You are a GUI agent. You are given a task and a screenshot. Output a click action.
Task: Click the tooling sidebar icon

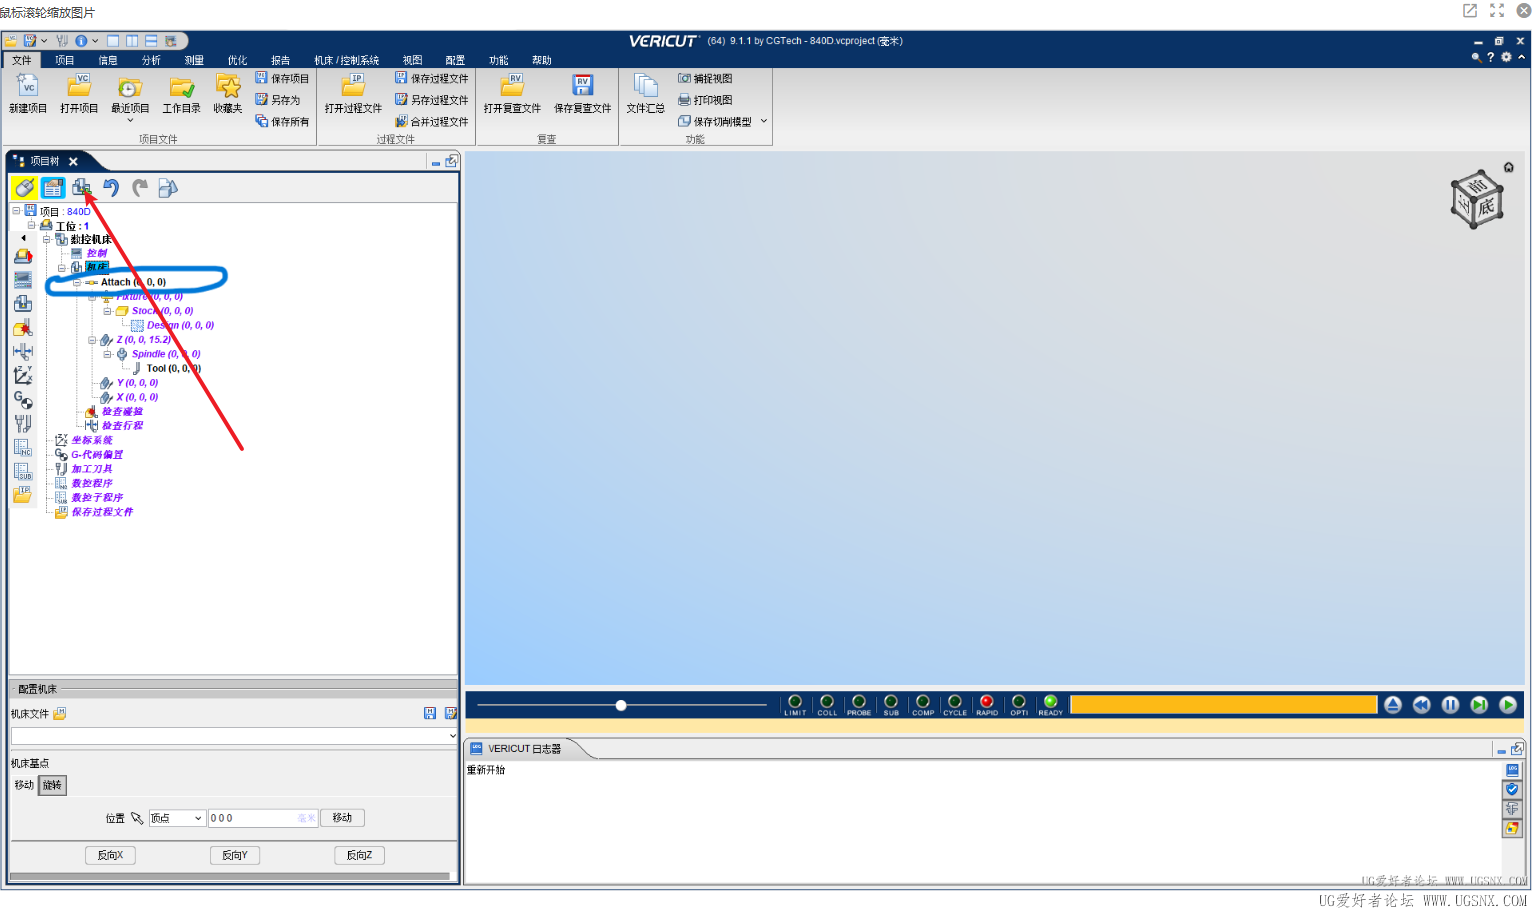(23, 423)
